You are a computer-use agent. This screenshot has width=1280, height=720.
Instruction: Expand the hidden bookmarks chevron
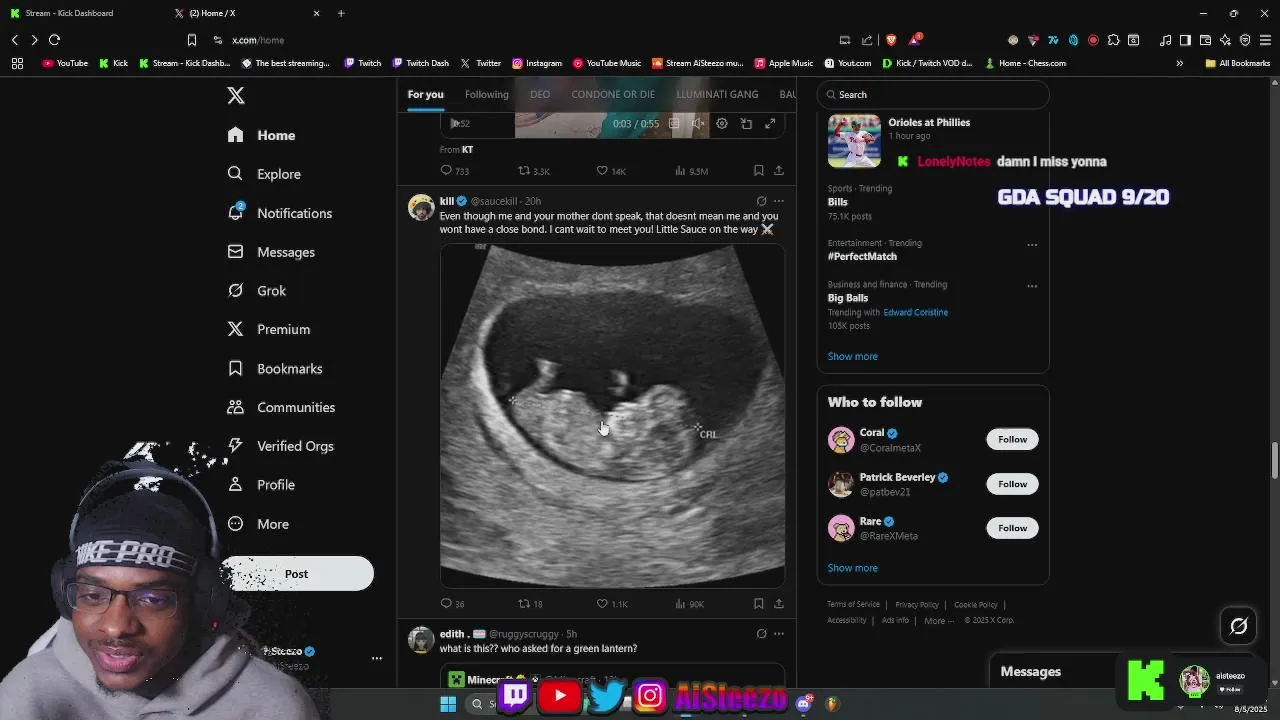[1179, 63]
